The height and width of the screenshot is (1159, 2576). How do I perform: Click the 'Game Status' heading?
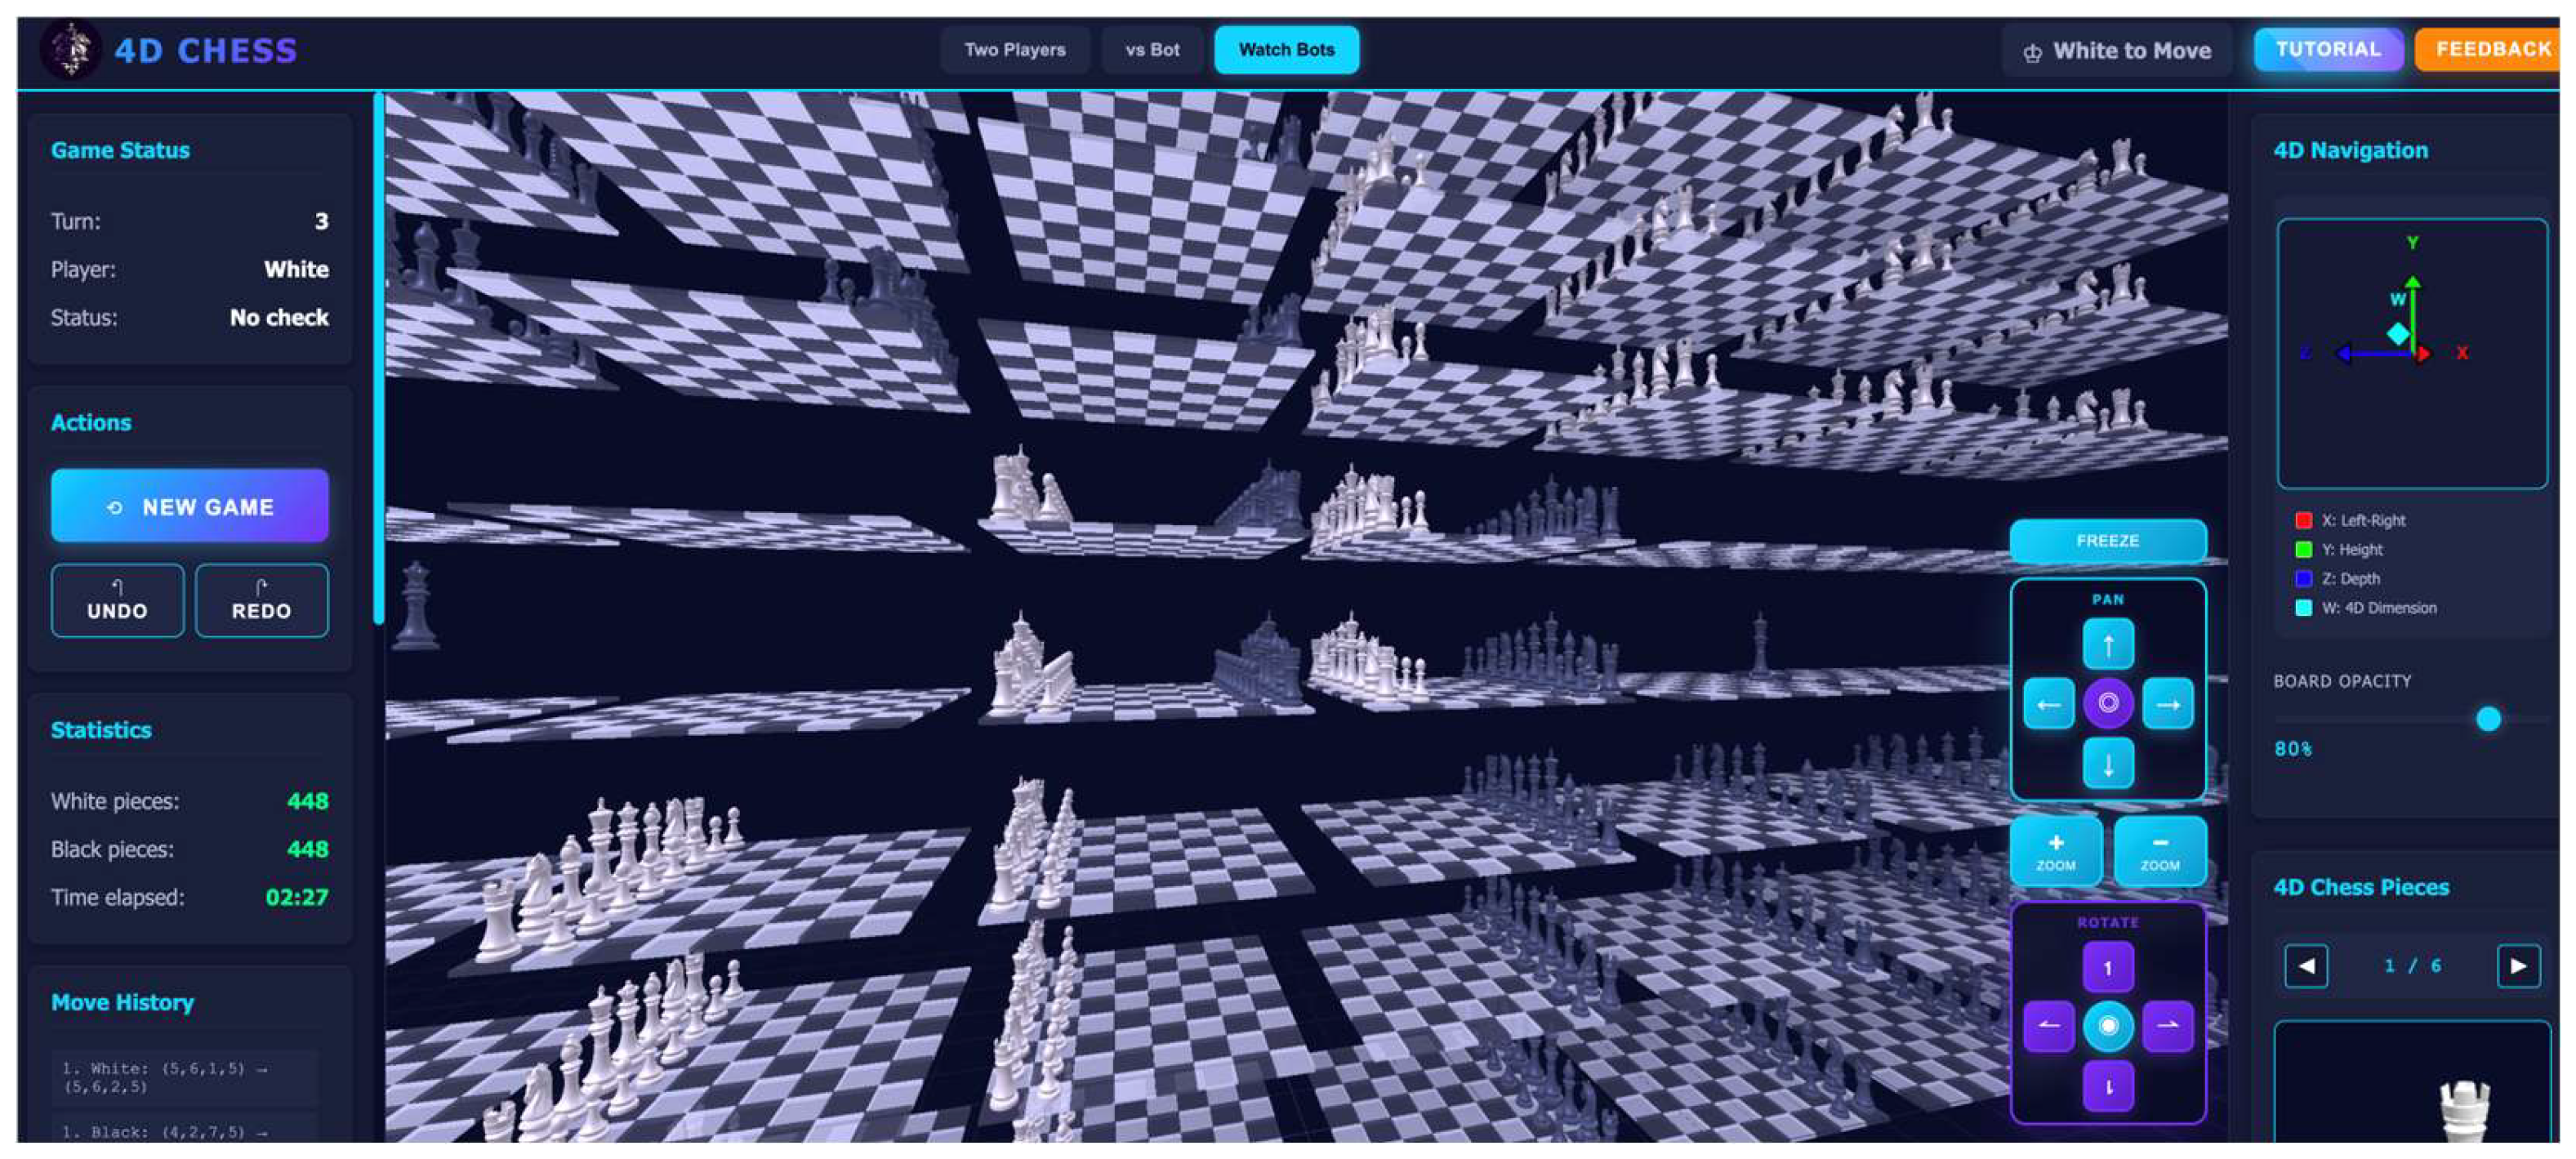pos(120,150)
